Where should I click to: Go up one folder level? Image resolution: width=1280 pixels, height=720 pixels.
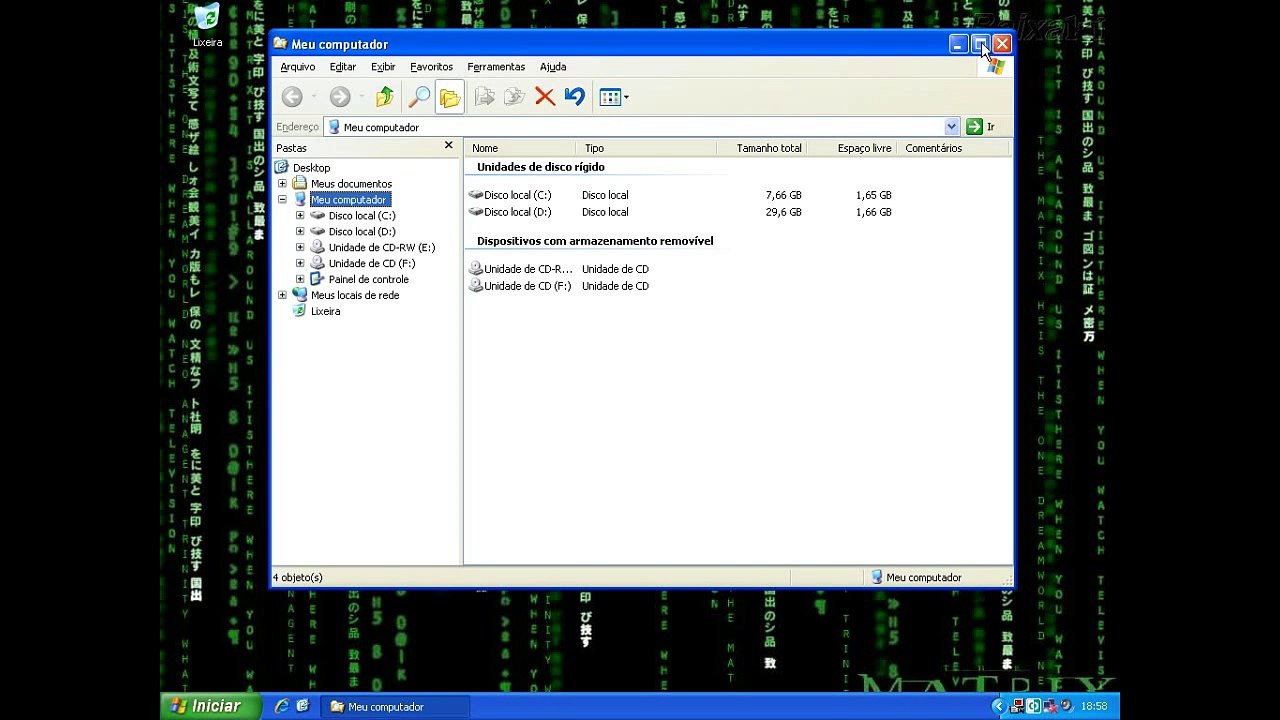point(384,97)
